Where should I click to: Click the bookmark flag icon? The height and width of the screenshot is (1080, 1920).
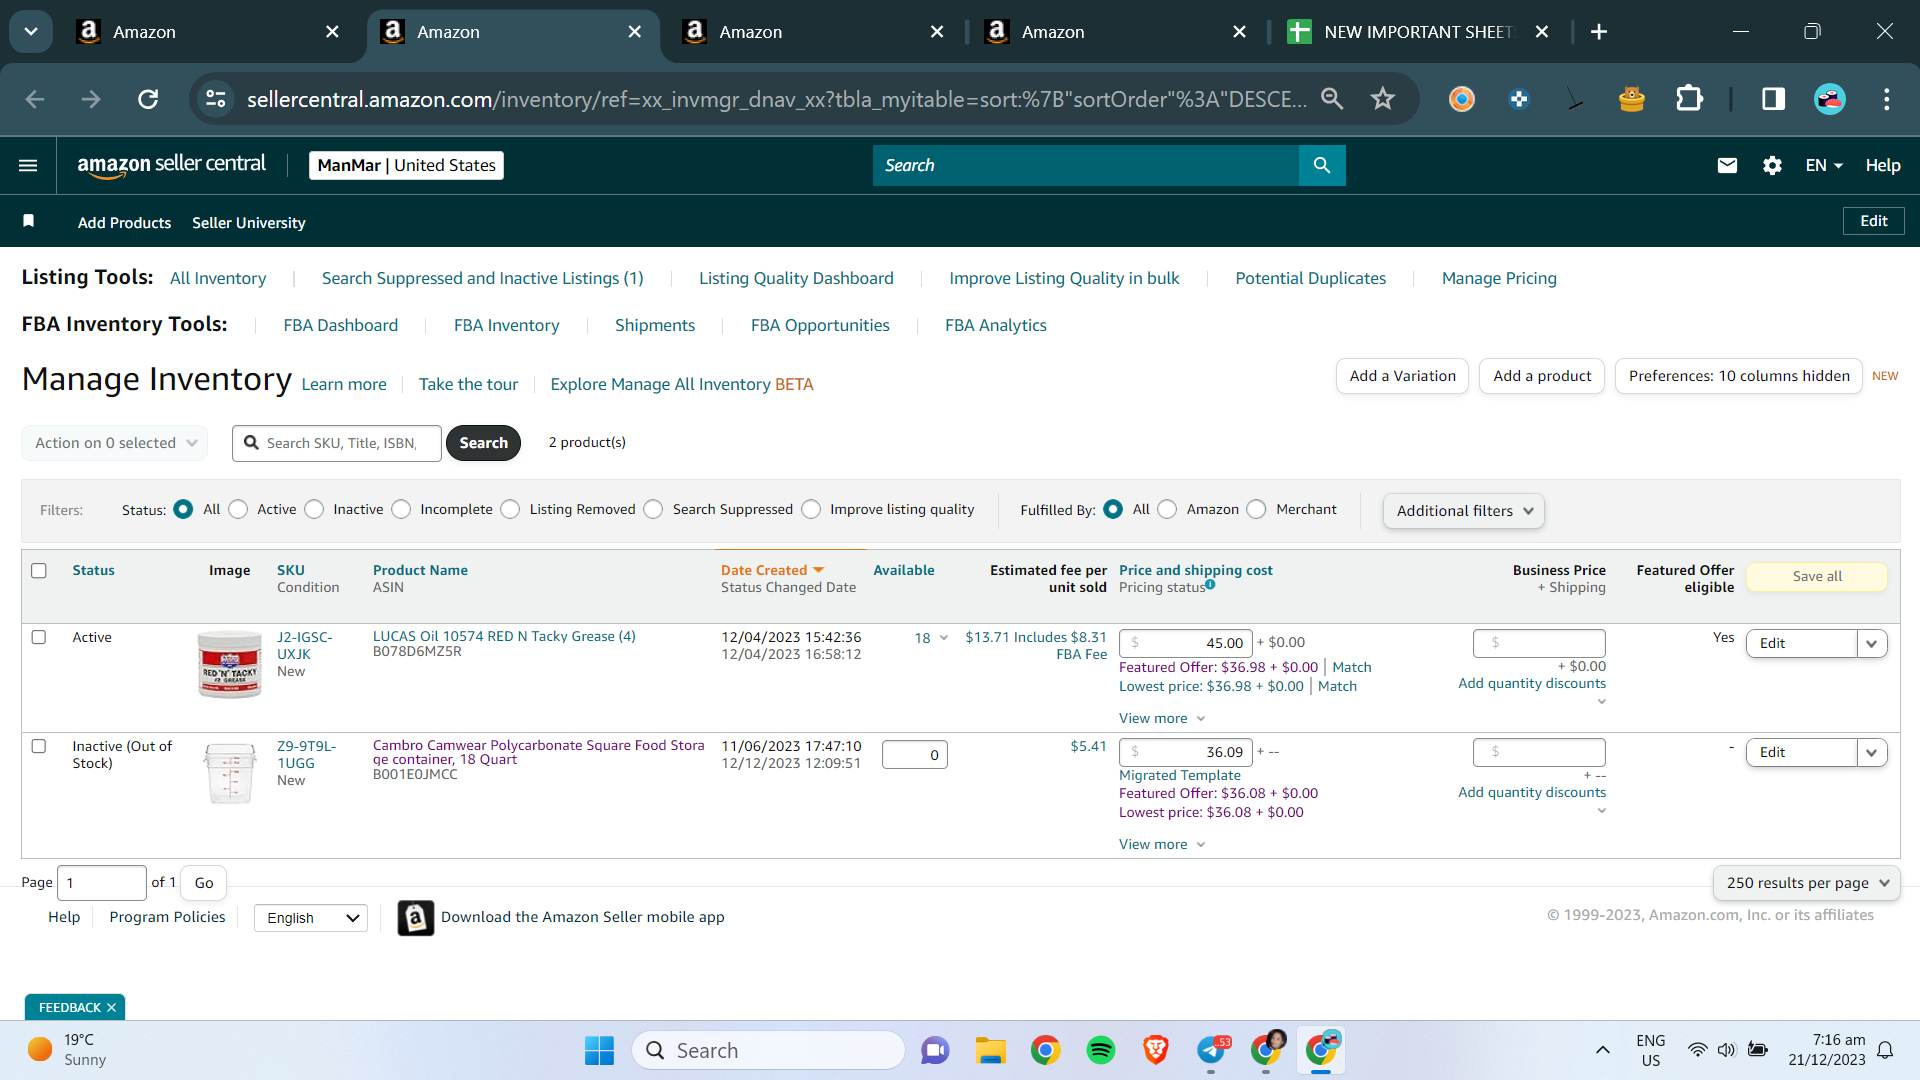point(29,221)
